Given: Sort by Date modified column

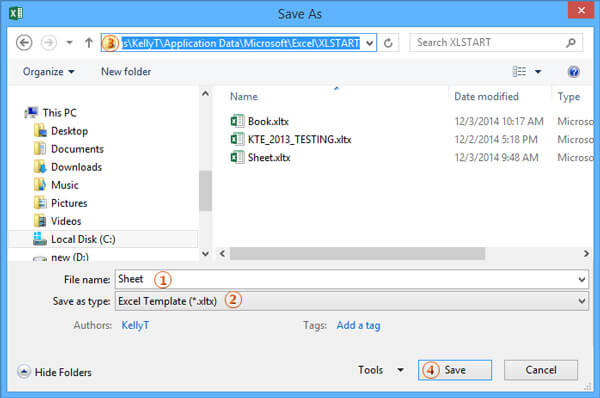Looking at the screenshot, I should [x=486, y=96].
